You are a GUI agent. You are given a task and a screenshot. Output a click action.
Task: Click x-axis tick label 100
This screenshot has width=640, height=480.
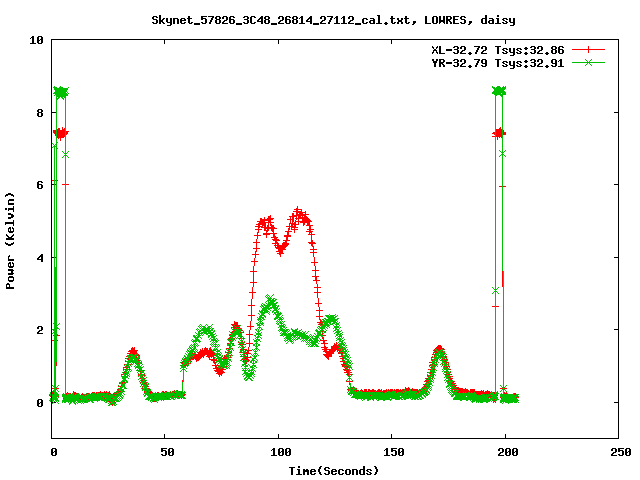(281, 452)
